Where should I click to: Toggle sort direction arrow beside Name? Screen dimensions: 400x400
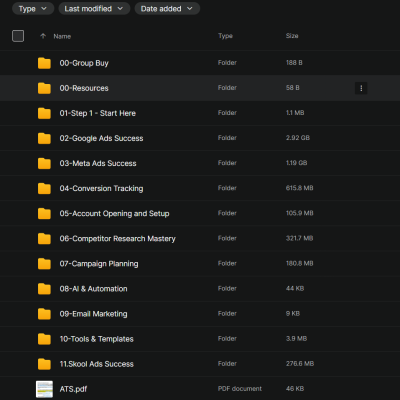[43, 36]
